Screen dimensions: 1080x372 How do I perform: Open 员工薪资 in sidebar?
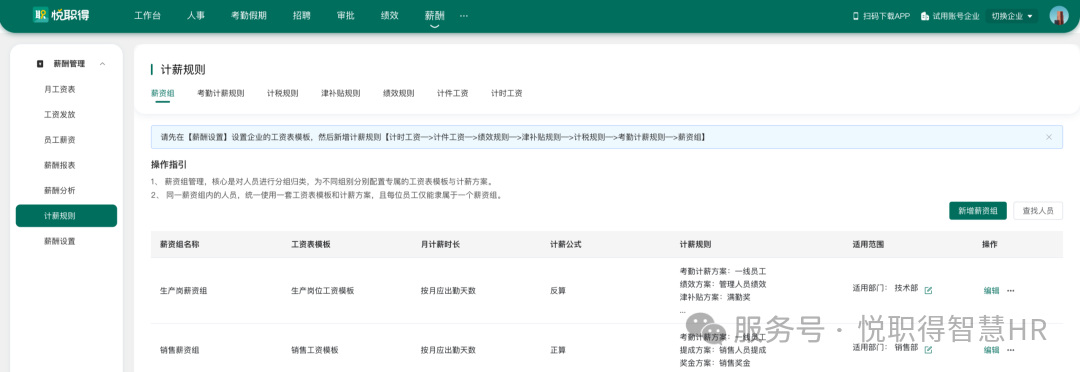59,140
